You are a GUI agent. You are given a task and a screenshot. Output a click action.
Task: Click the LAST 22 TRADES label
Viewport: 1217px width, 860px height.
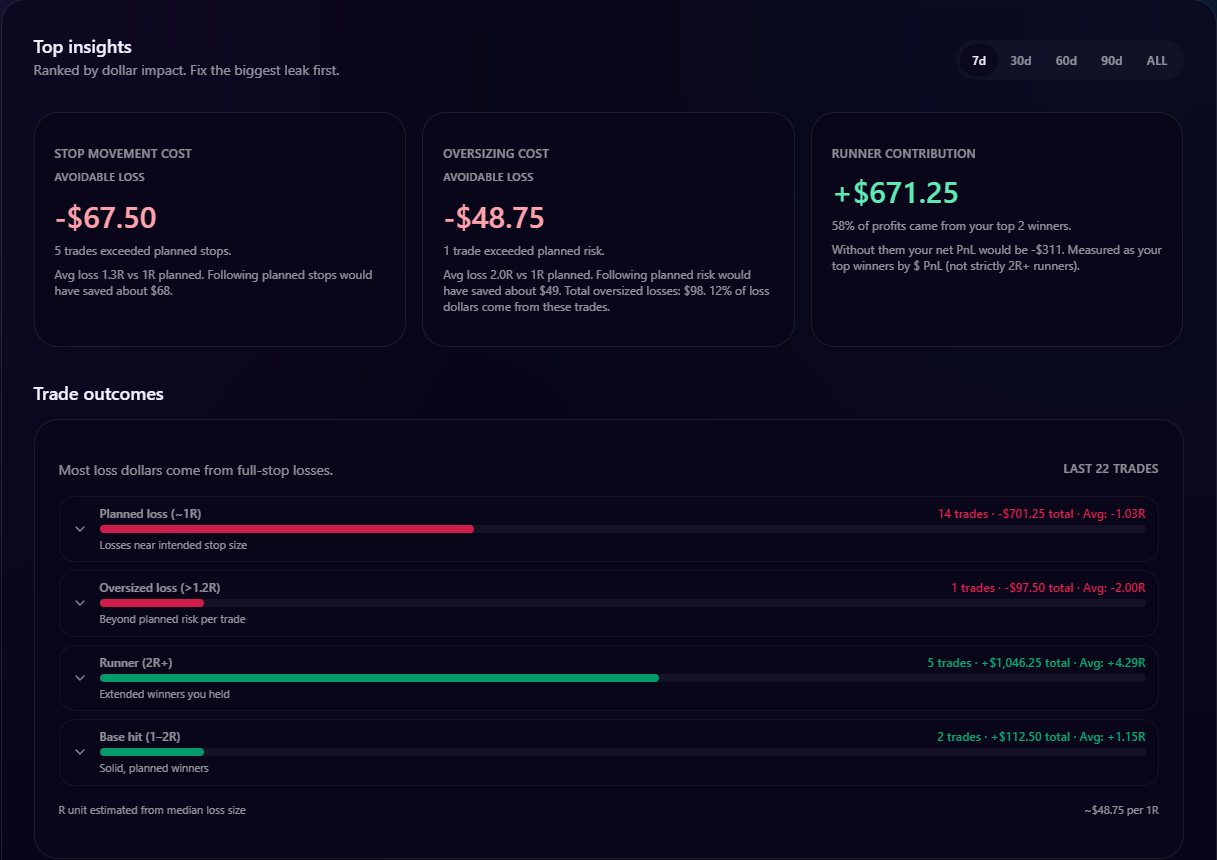coord(1111,468)
